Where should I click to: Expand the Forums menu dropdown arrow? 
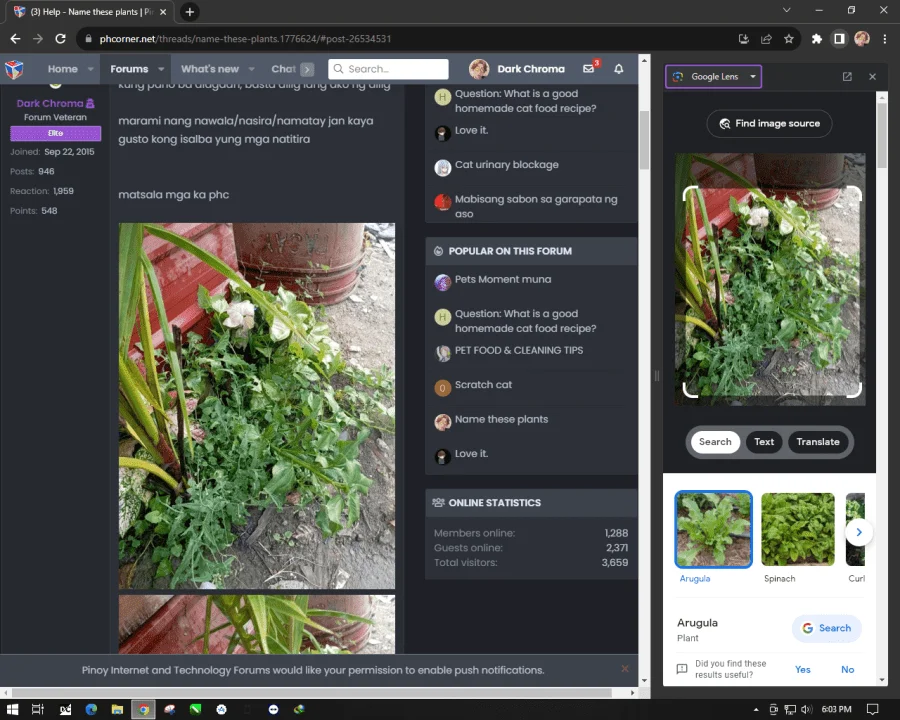pyautogui.click(x=161, y=69)
